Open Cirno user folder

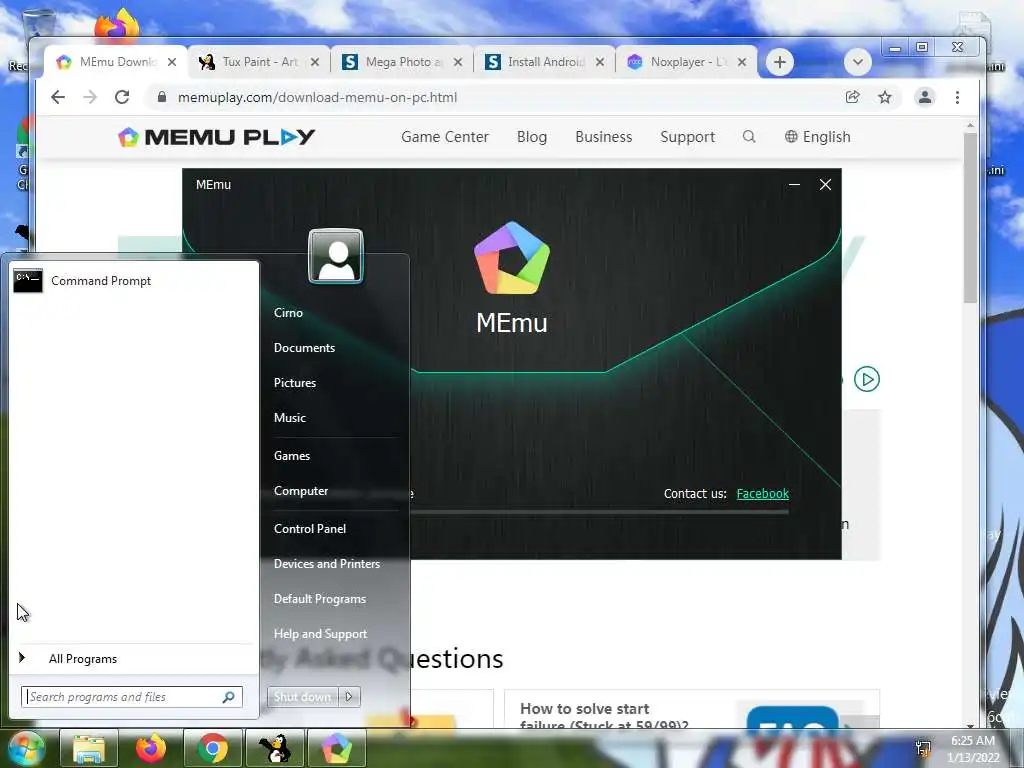click(288, 313)
